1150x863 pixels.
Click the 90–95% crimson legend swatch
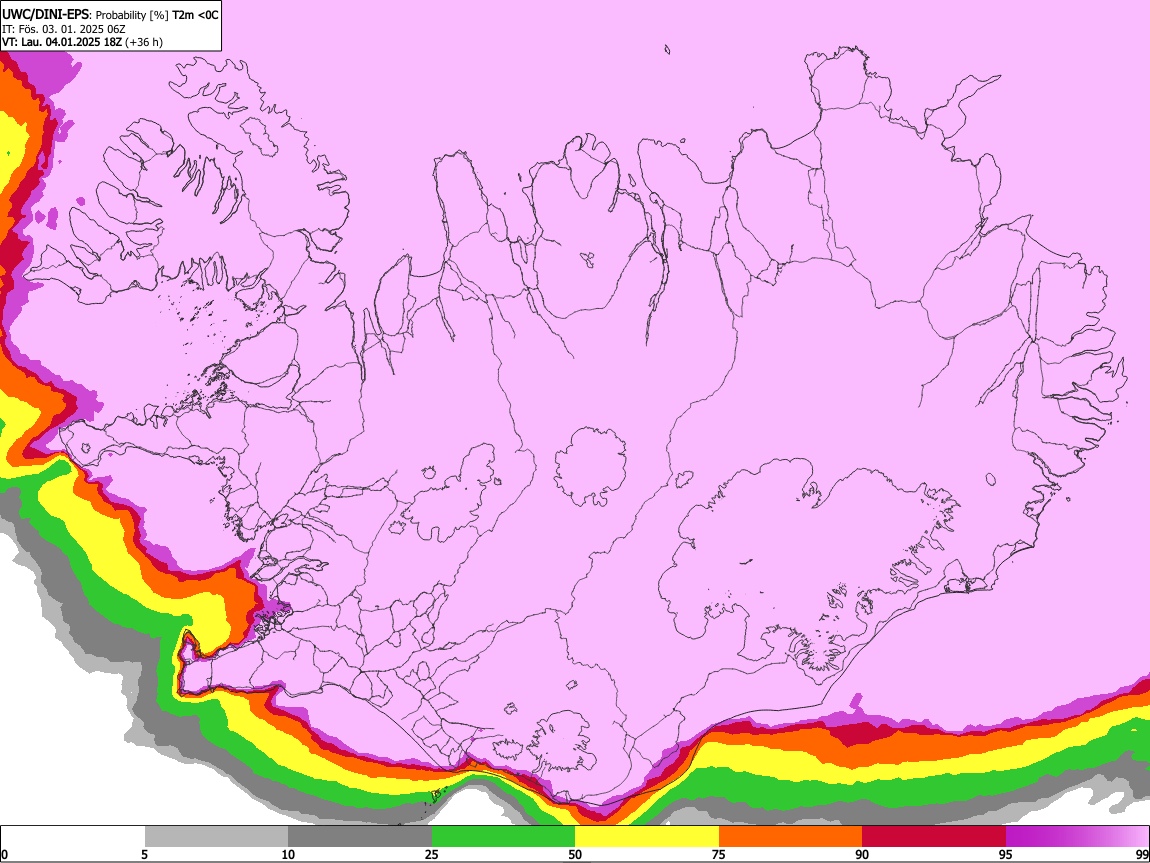tap(934, 836)
